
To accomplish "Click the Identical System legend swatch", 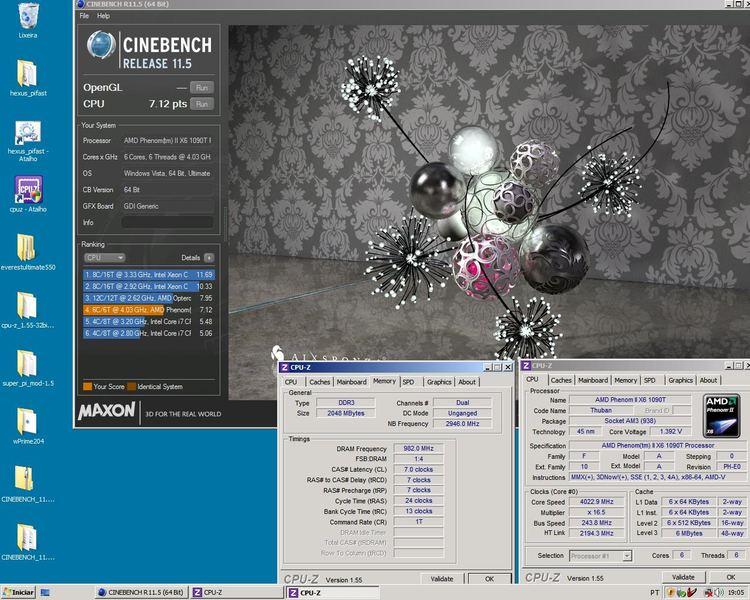I will (x=131, y=387).
